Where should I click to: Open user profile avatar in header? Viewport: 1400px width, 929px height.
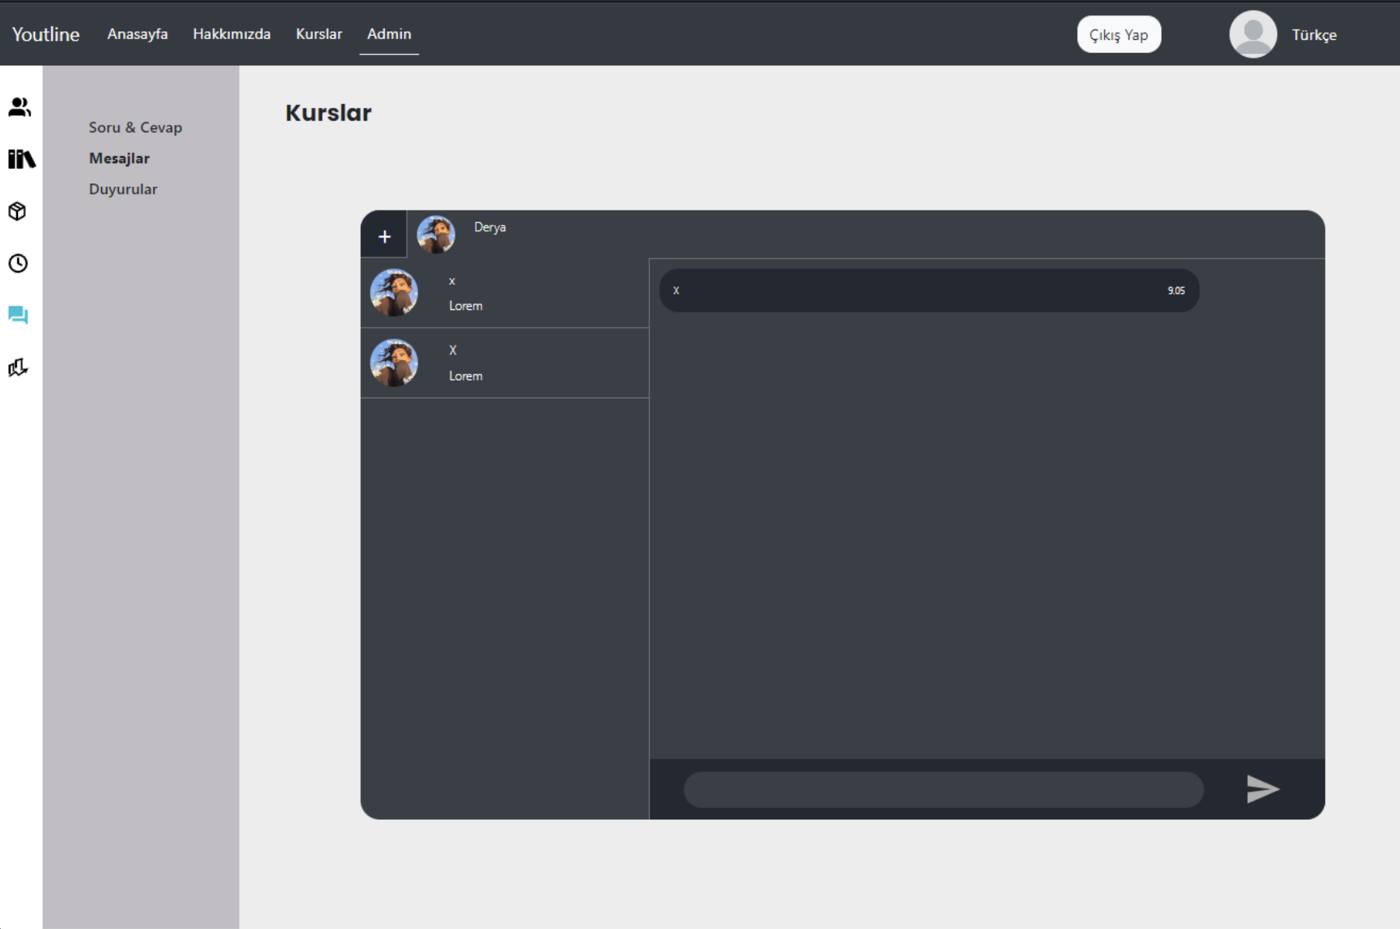coord(1253,34)
